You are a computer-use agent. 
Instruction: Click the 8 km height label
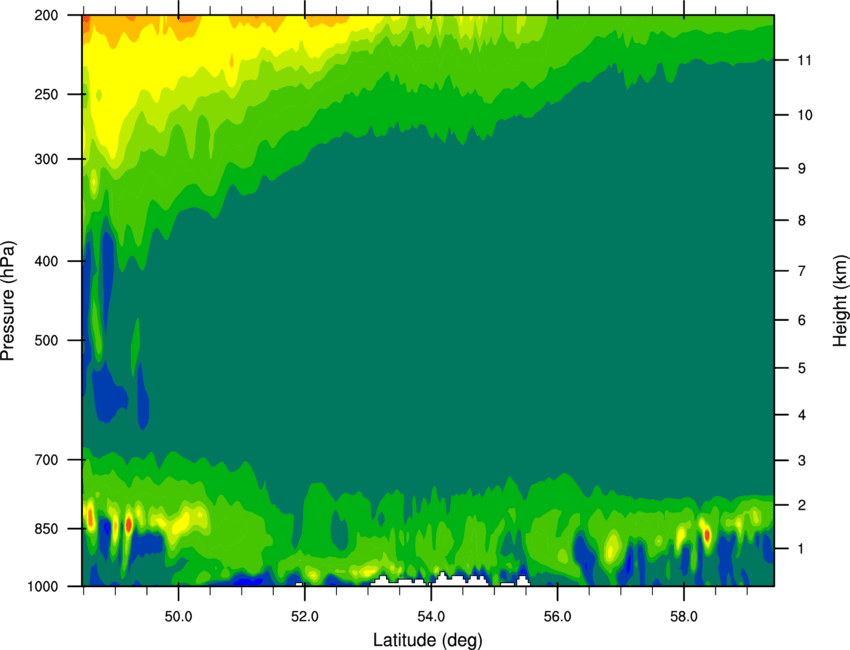(x=802, y=221)
